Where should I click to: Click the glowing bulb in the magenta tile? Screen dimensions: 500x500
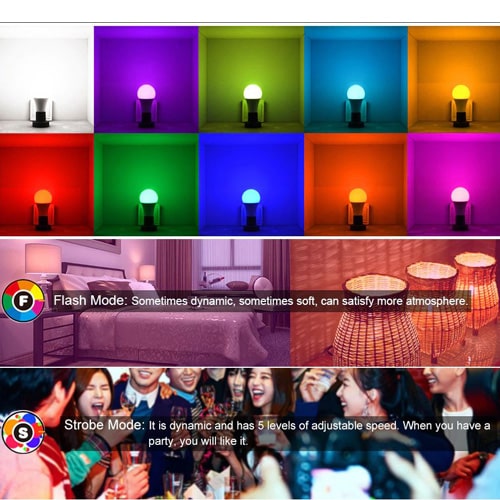point(460,195)
